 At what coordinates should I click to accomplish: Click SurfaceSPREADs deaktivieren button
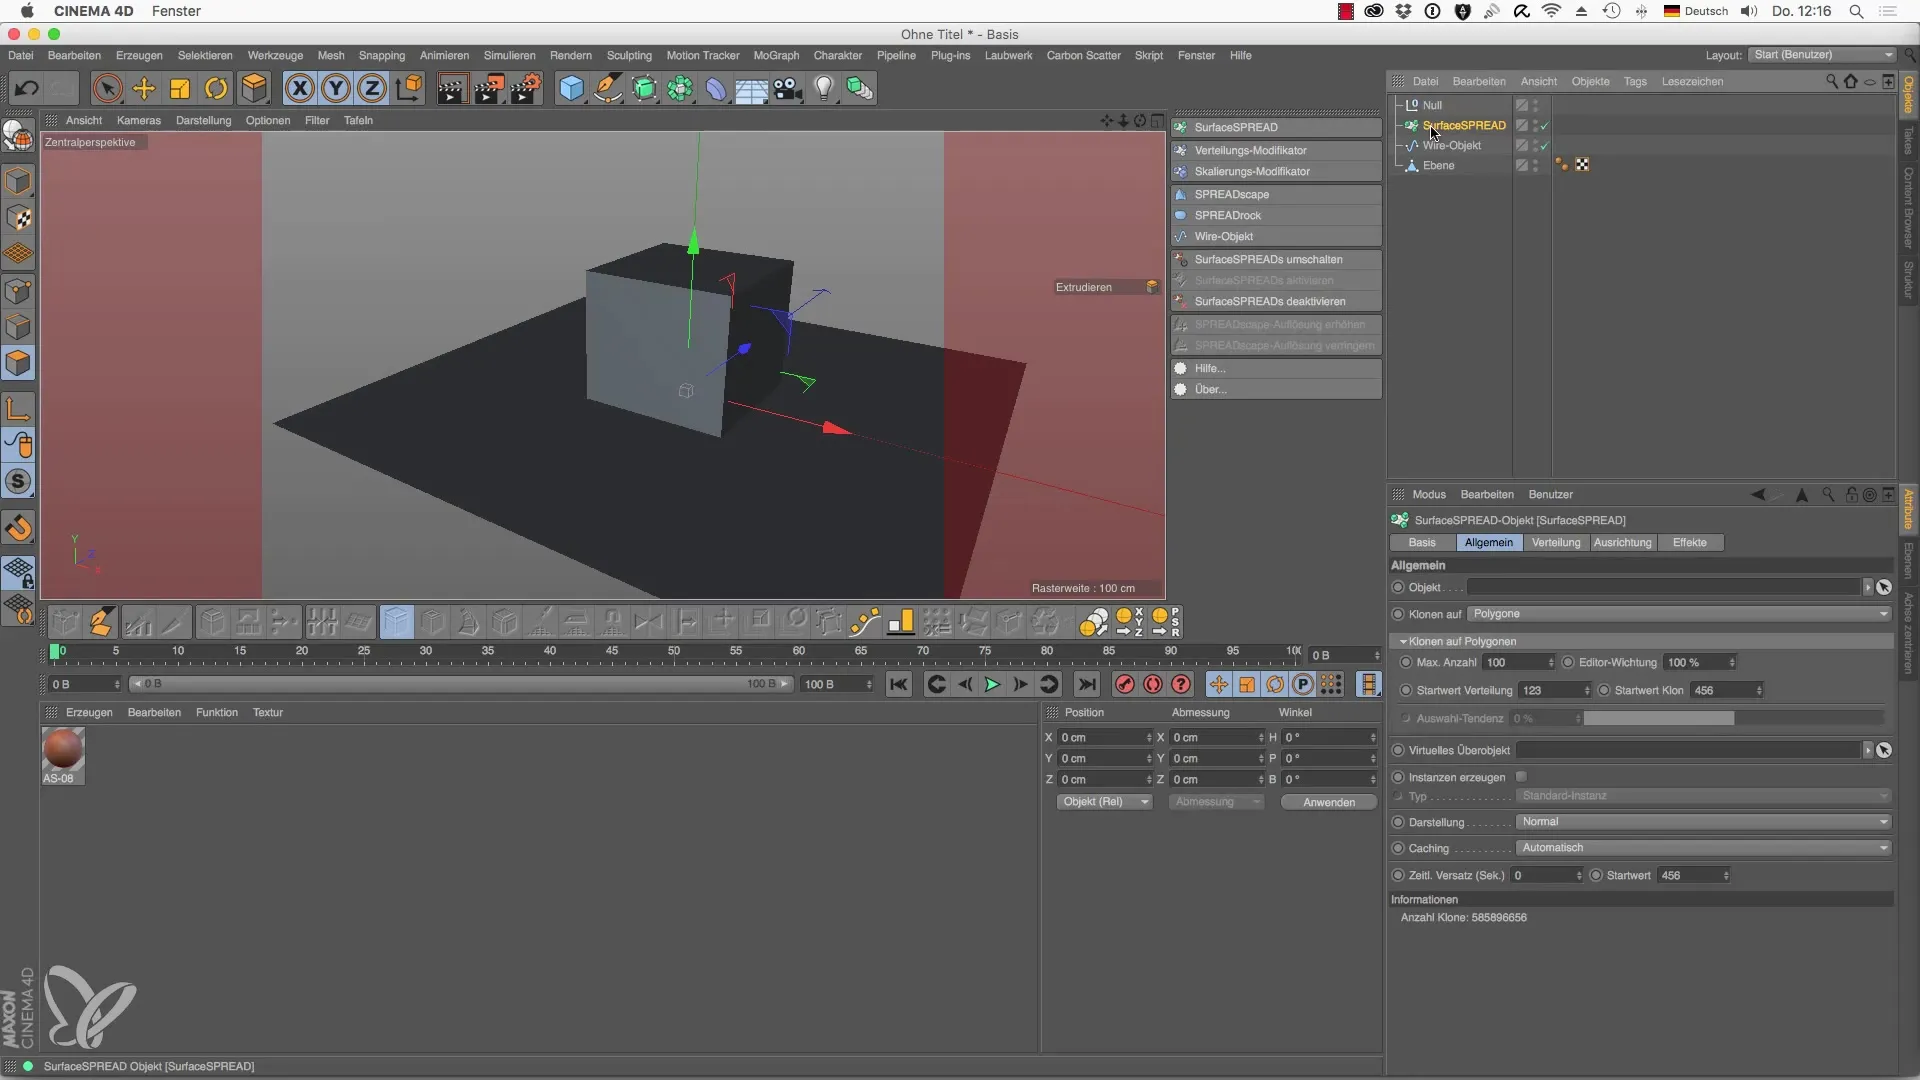click(x=1269, y=302)
